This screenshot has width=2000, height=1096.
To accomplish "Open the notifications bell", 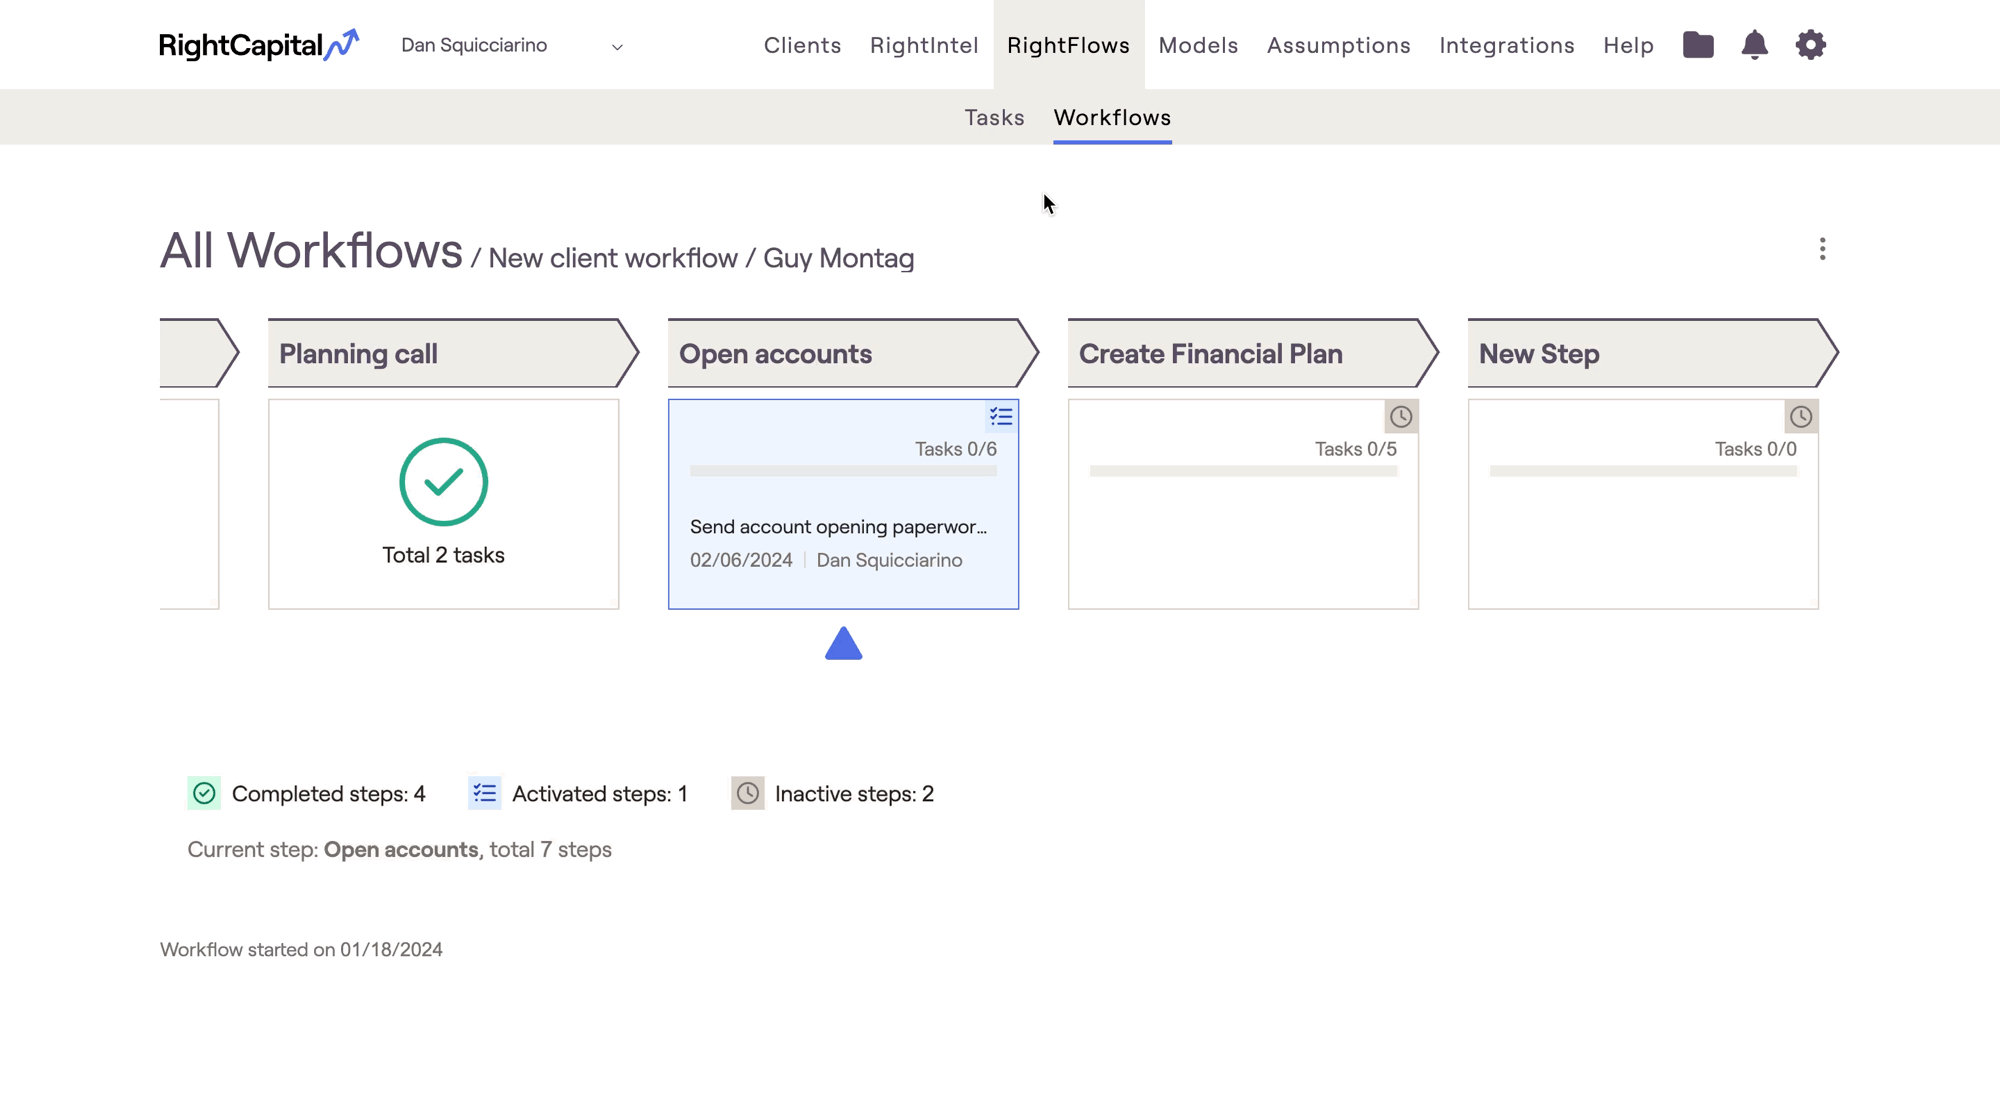I will click(x=1754, y=45).
